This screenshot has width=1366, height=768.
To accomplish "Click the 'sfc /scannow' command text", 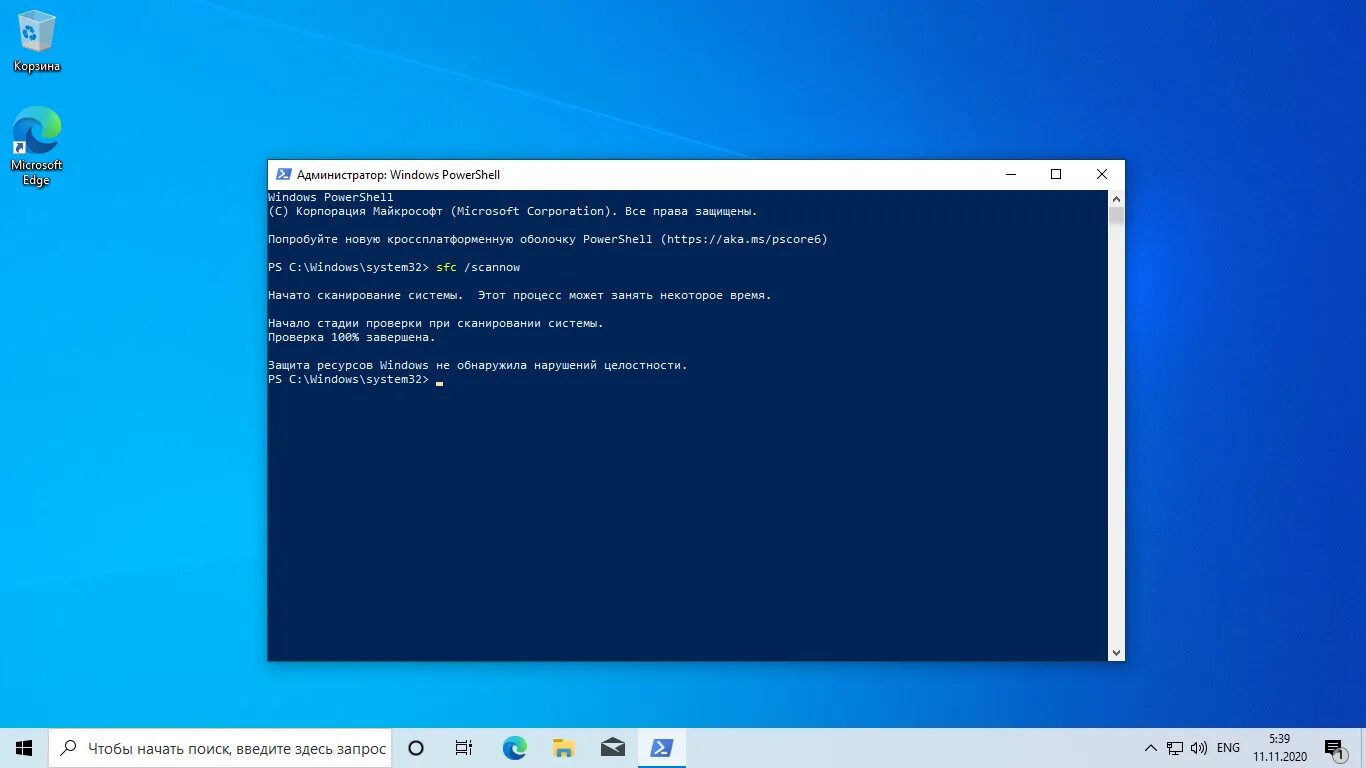I will (478, 268).
